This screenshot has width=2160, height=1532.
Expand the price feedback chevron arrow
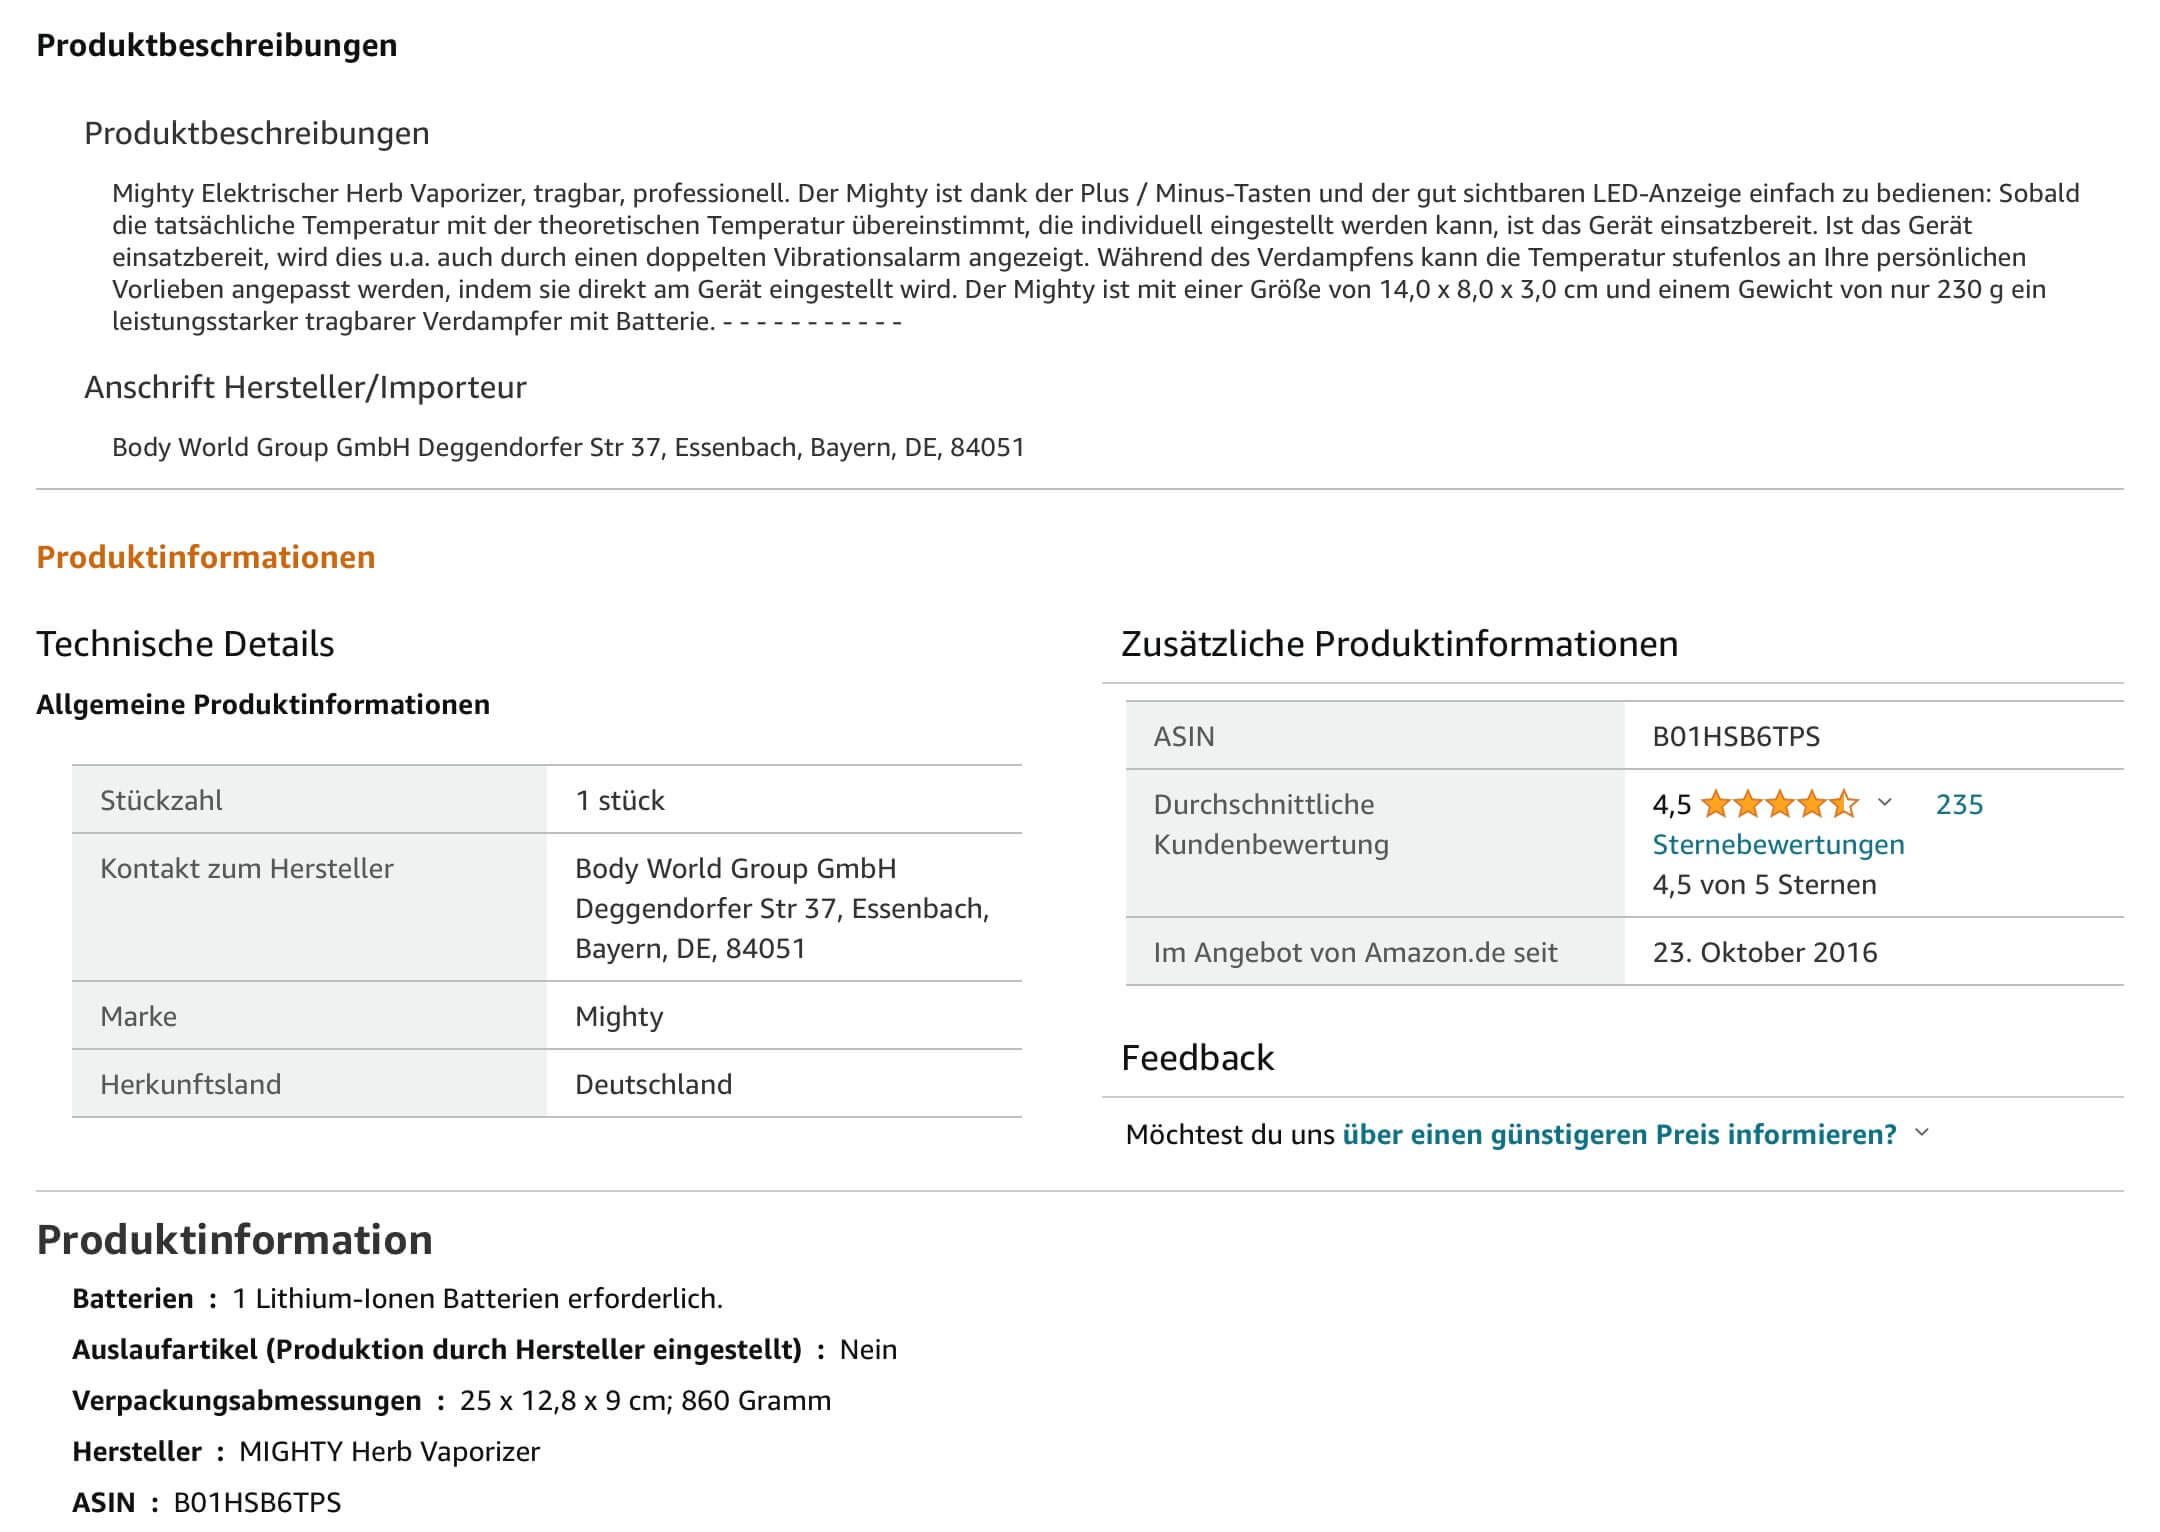pos(1921,1133)
